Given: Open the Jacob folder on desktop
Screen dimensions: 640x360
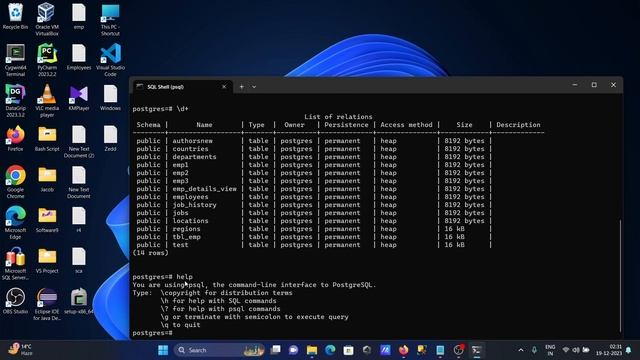Looking at the screenshot, I should [x=47, y=180].
